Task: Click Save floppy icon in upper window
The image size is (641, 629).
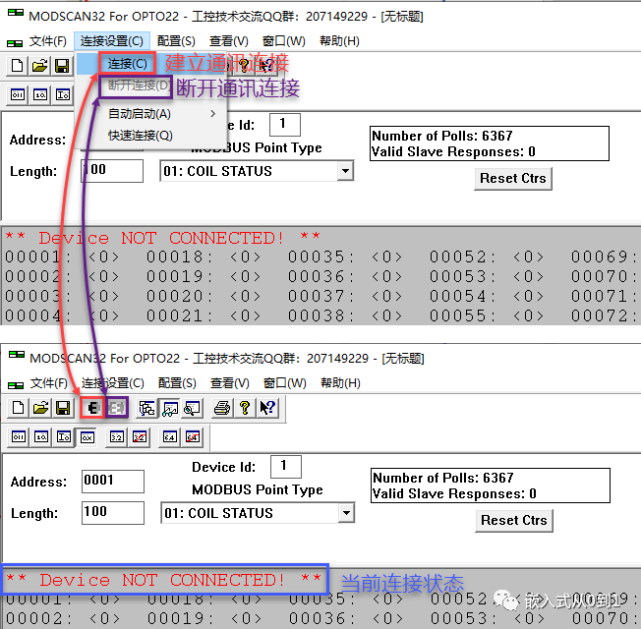Action: [x=62, y=66]
